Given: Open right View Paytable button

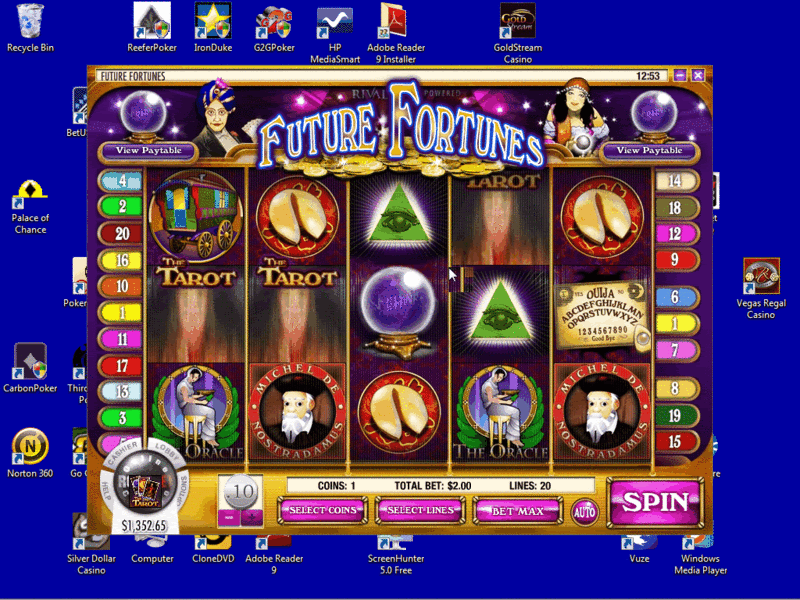Looking at the screenshot, I should [x=649, y=151].
